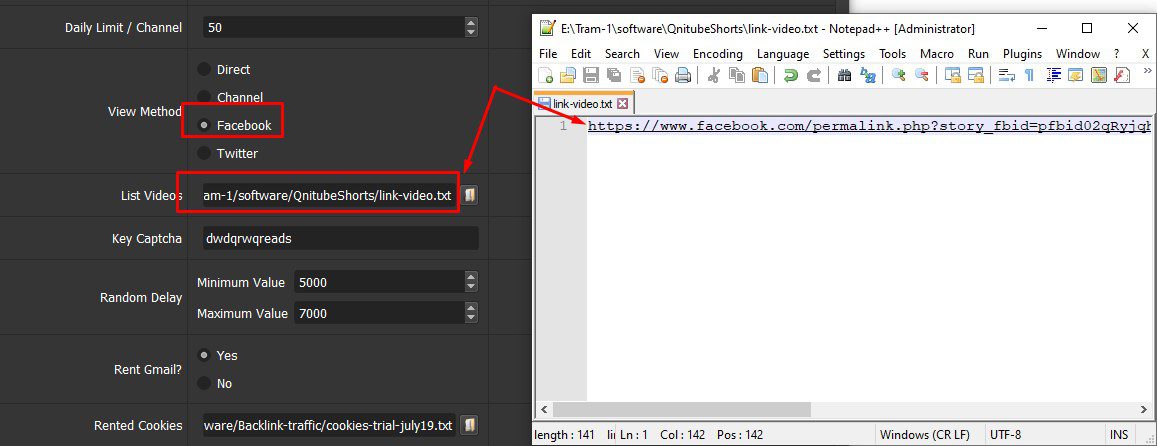Select the Direct view method
The width and height of the screenshot is (1157, 446).
click(x=204, y=69)
